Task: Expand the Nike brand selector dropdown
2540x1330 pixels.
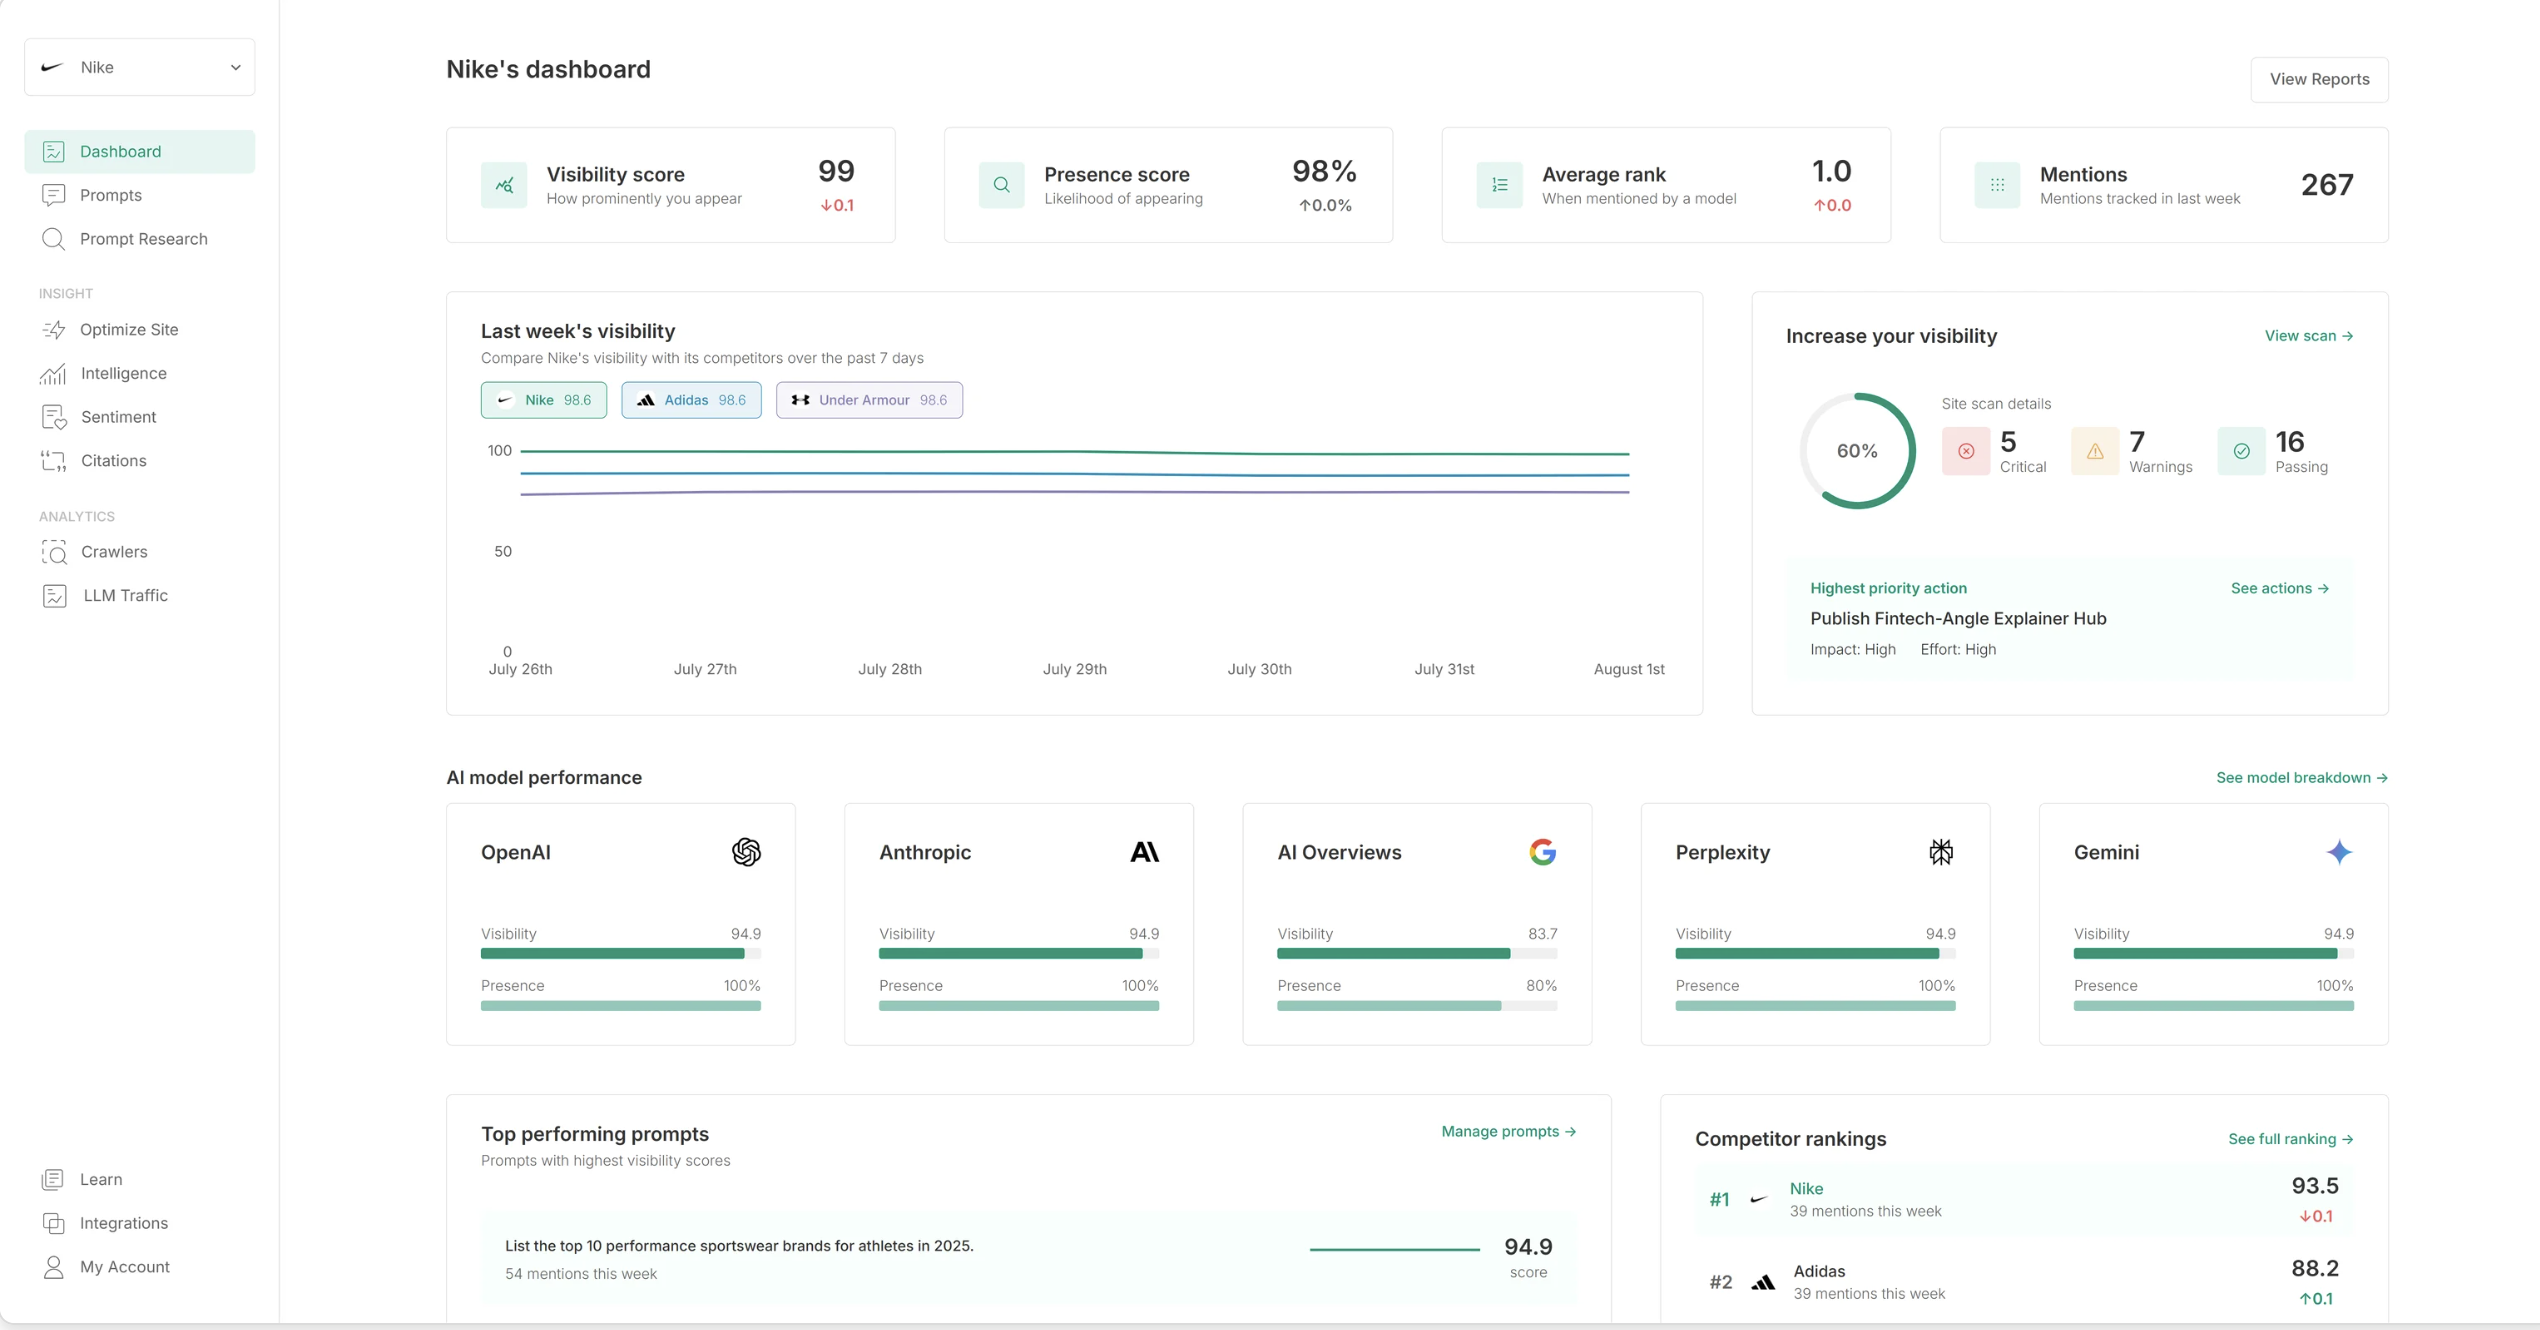Action: tap(140, 67)
